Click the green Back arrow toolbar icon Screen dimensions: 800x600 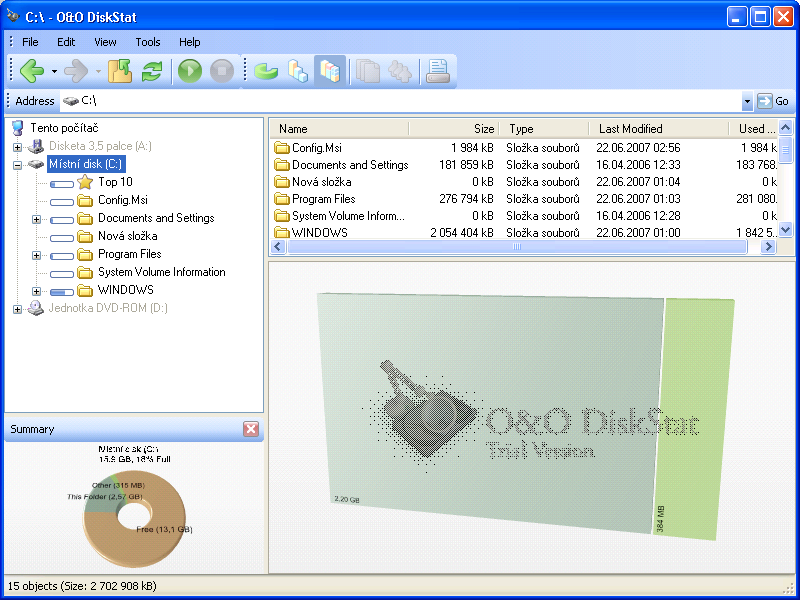coord(32,71)
